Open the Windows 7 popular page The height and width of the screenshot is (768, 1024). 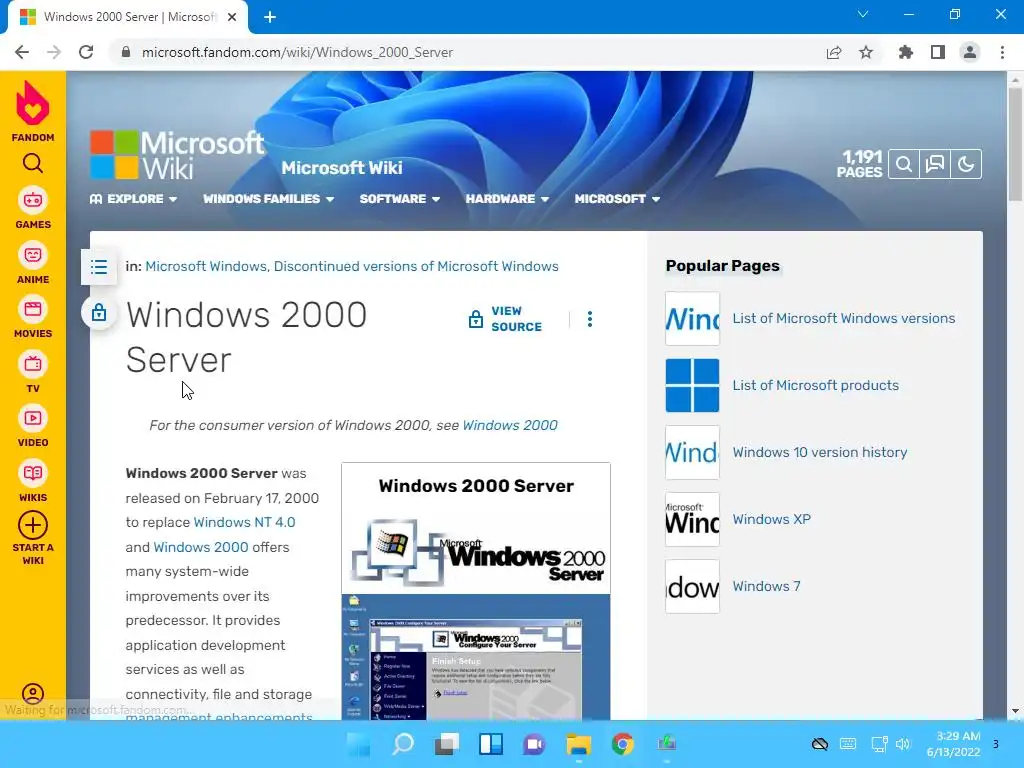766,586
